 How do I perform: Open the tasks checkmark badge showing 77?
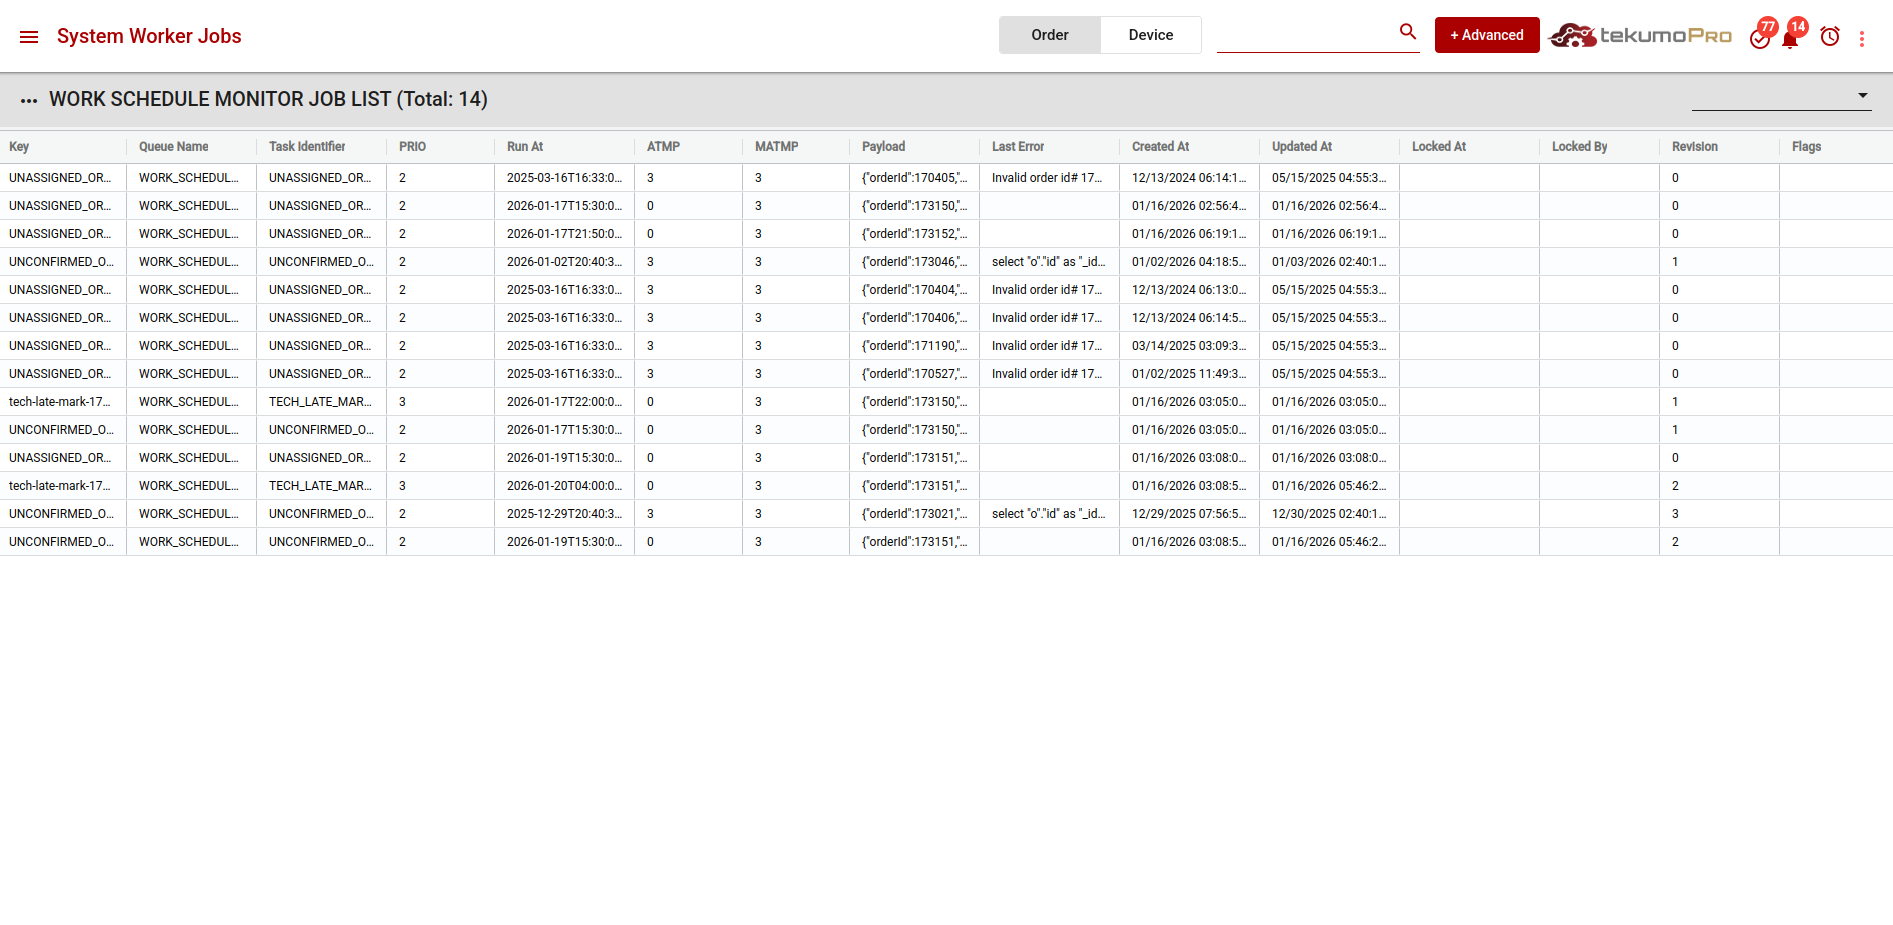tap(1760, 37)
